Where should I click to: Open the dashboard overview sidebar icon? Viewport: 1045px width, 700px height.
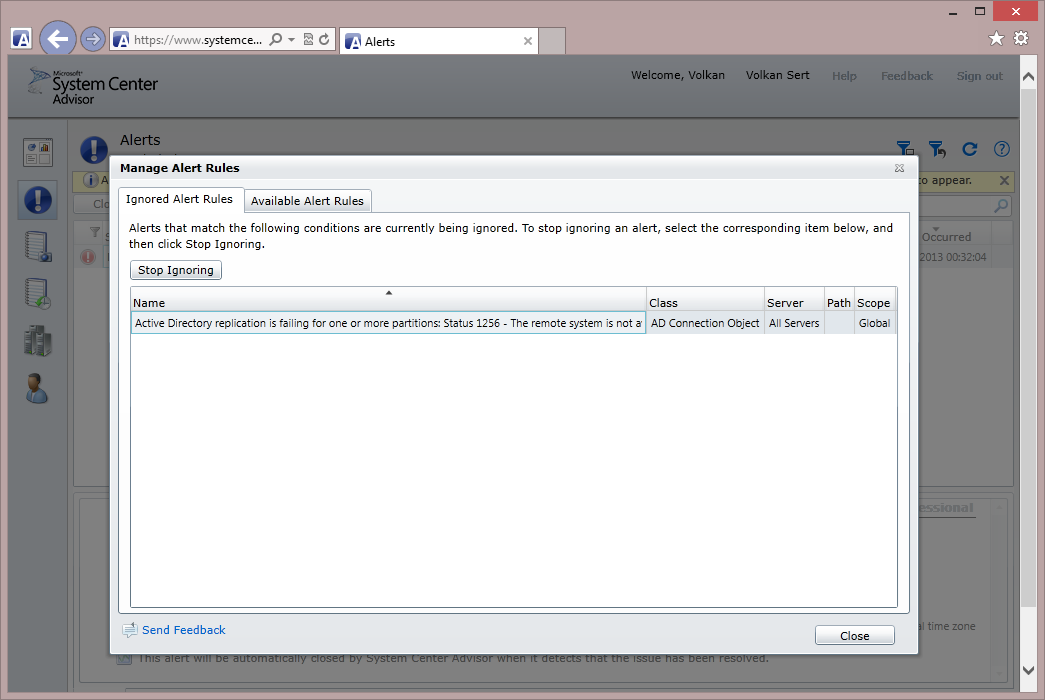(37, 153)
